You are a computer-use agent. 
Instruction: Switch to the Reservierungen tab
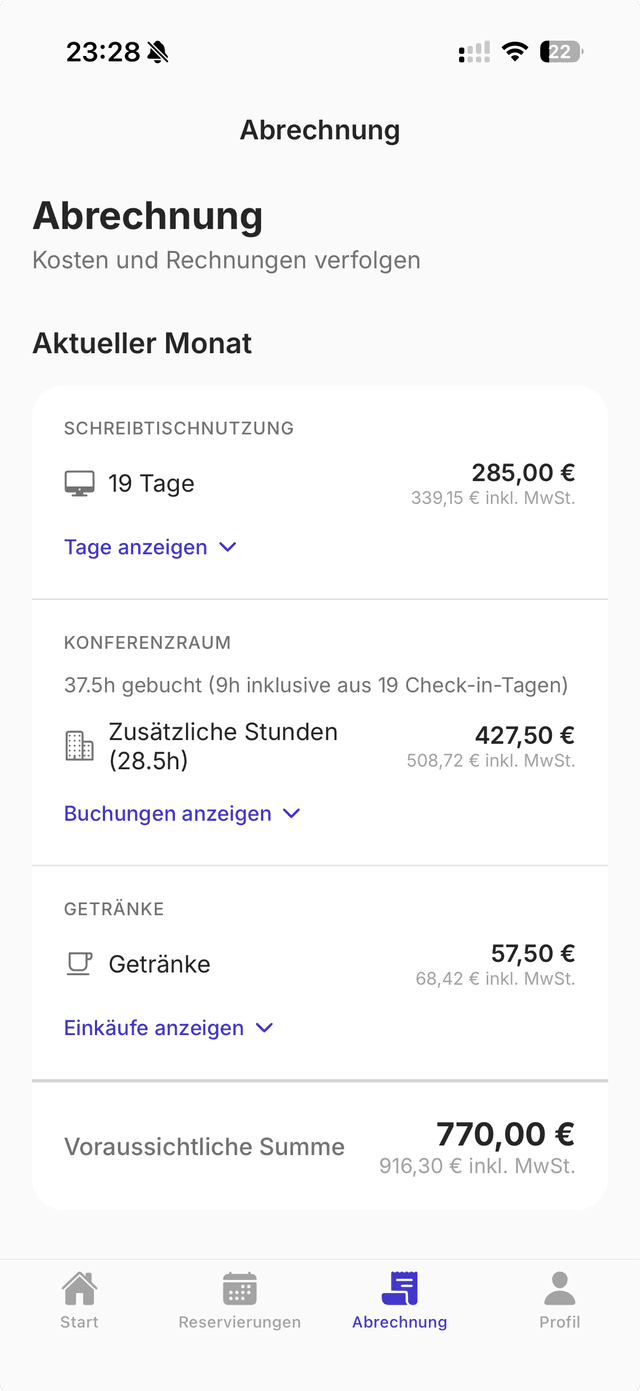coord(239,1300)
